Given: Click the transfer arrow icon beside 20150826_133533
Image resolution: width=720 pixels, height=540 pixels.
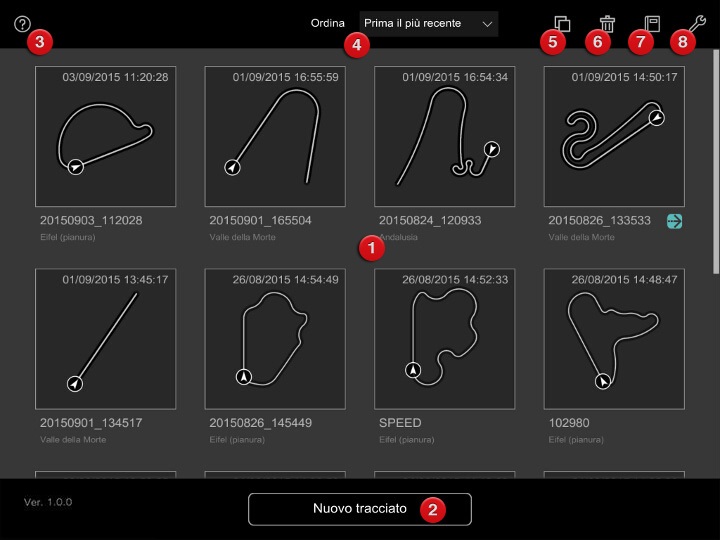Looking at the screenshot, I should [675, 222].
